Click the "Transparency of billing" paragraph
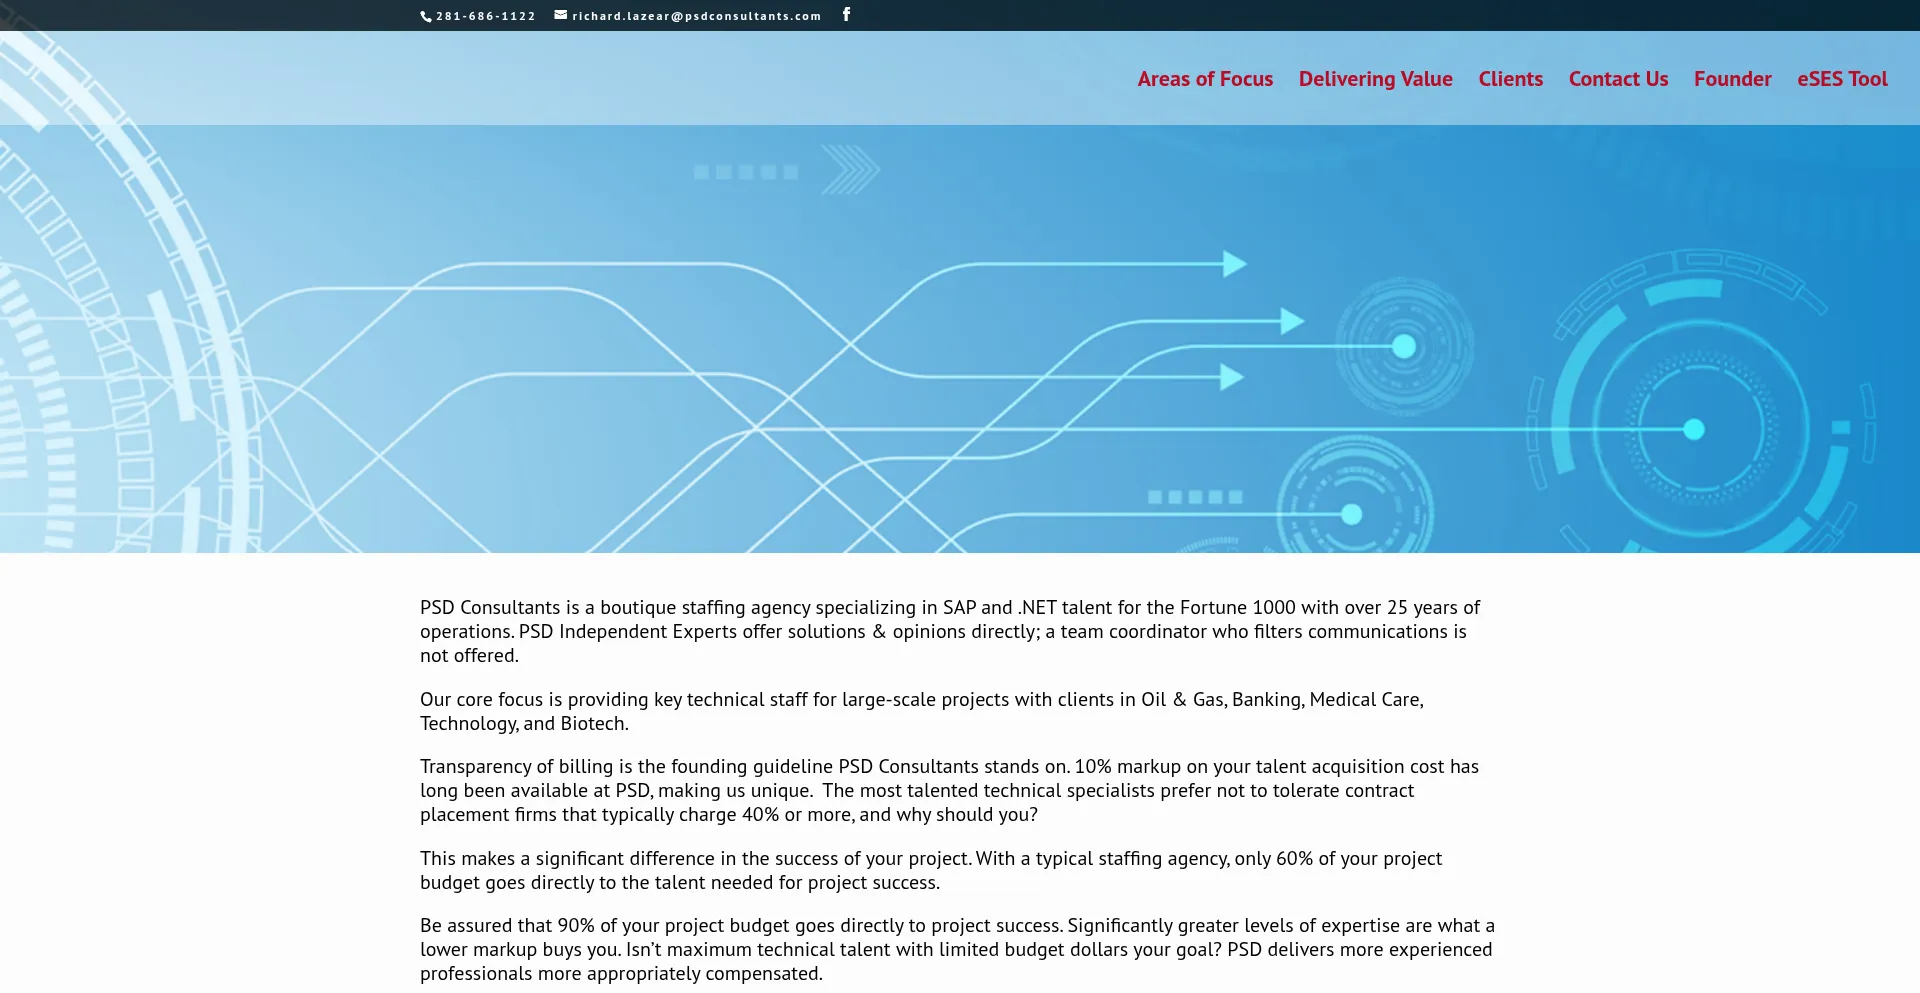 click(x=949, y=790)
